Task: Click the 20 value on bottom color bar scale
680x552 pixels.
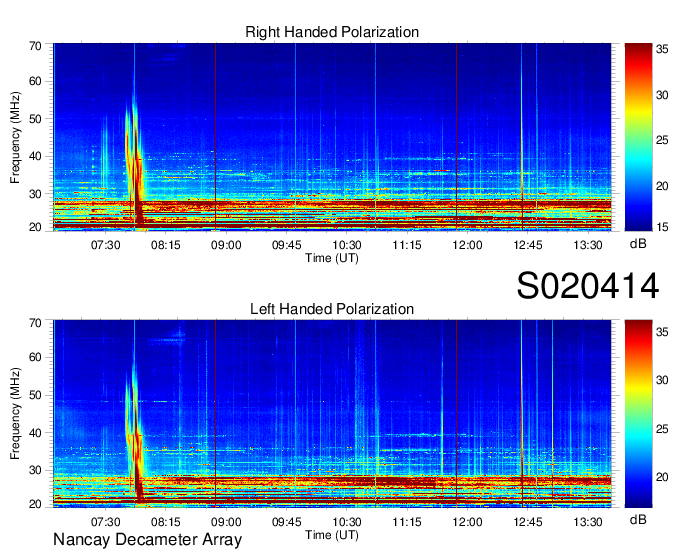Action: [x=662, y=477]
